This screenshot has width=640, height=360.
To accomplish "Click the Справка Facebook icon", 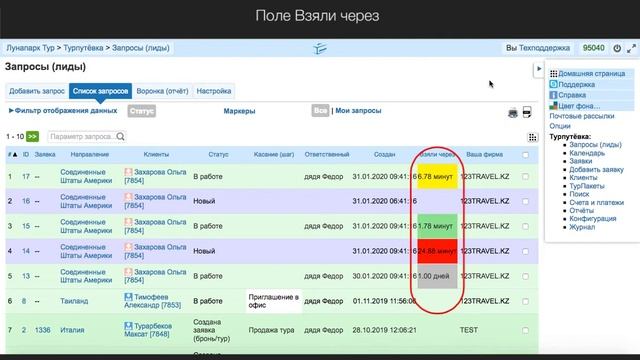I will pyautogui.click(x=553, y=95).
